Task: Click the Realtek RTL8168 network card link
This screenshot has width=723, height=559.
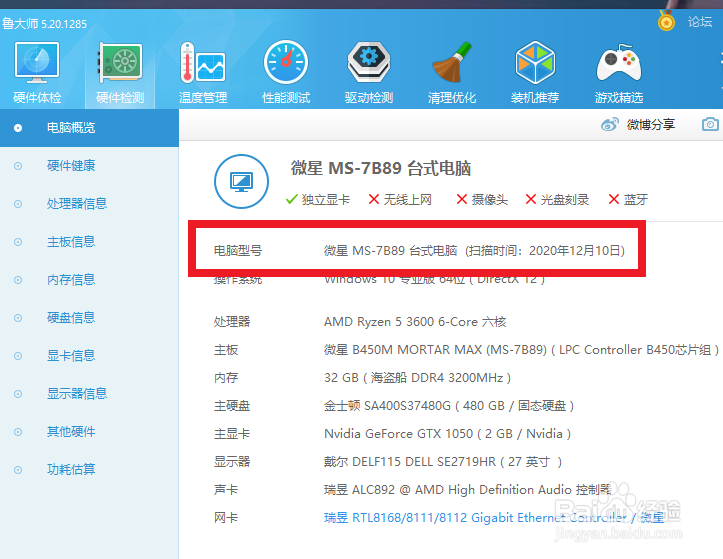Action: (494, 517)
